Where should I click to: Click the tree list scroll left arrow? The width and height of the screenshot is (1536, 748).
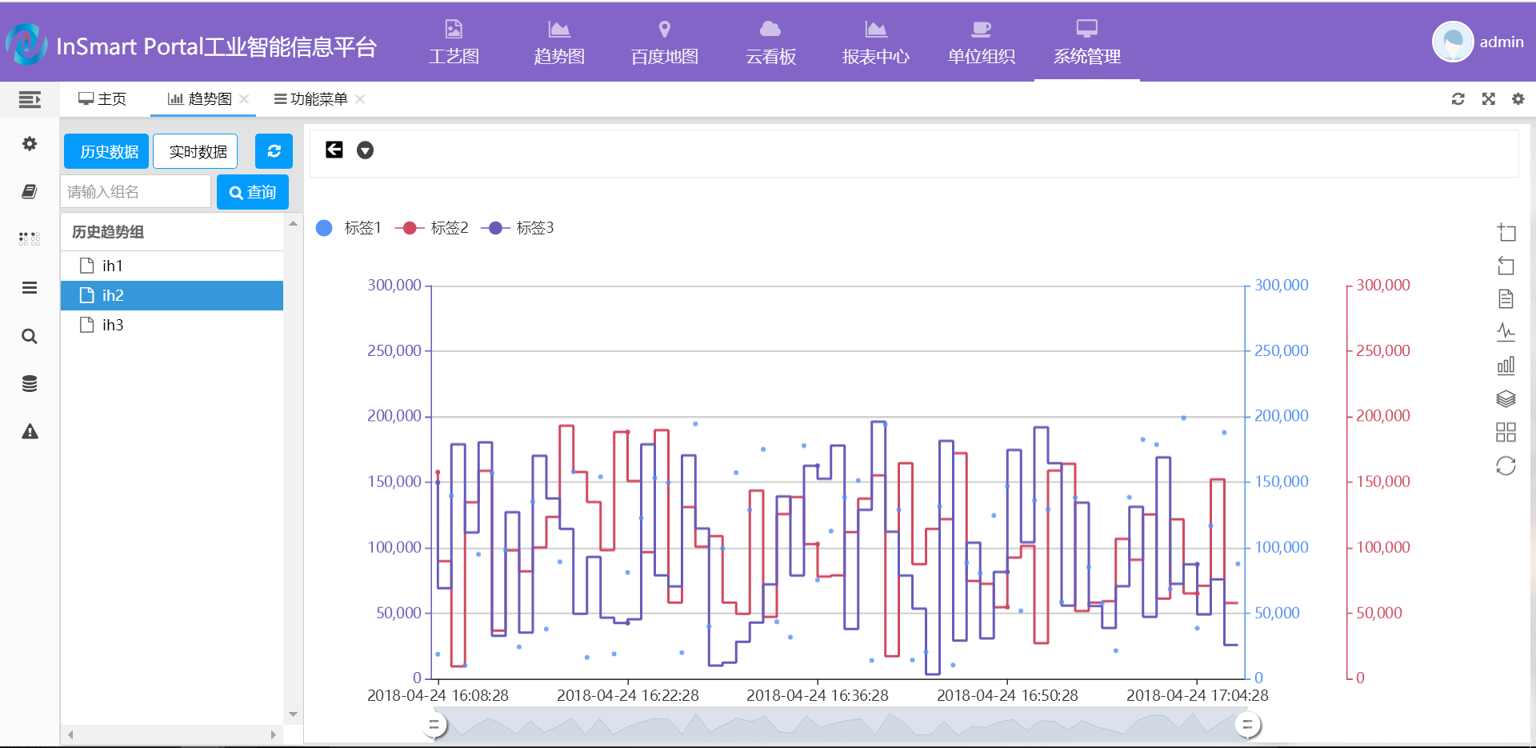coord(70,735)
